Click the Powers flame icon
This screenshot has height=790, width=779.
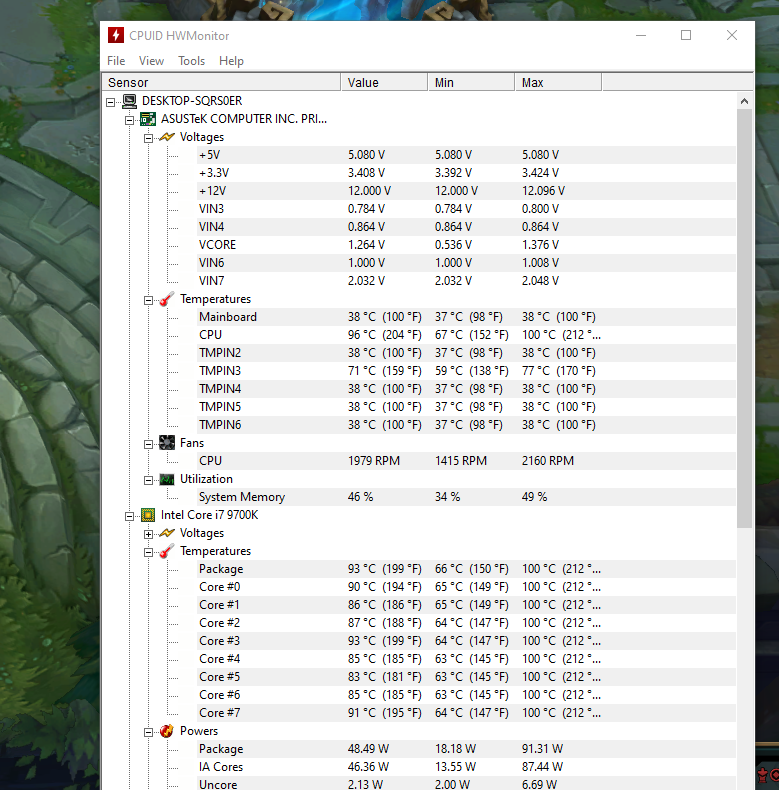point(167,731)
